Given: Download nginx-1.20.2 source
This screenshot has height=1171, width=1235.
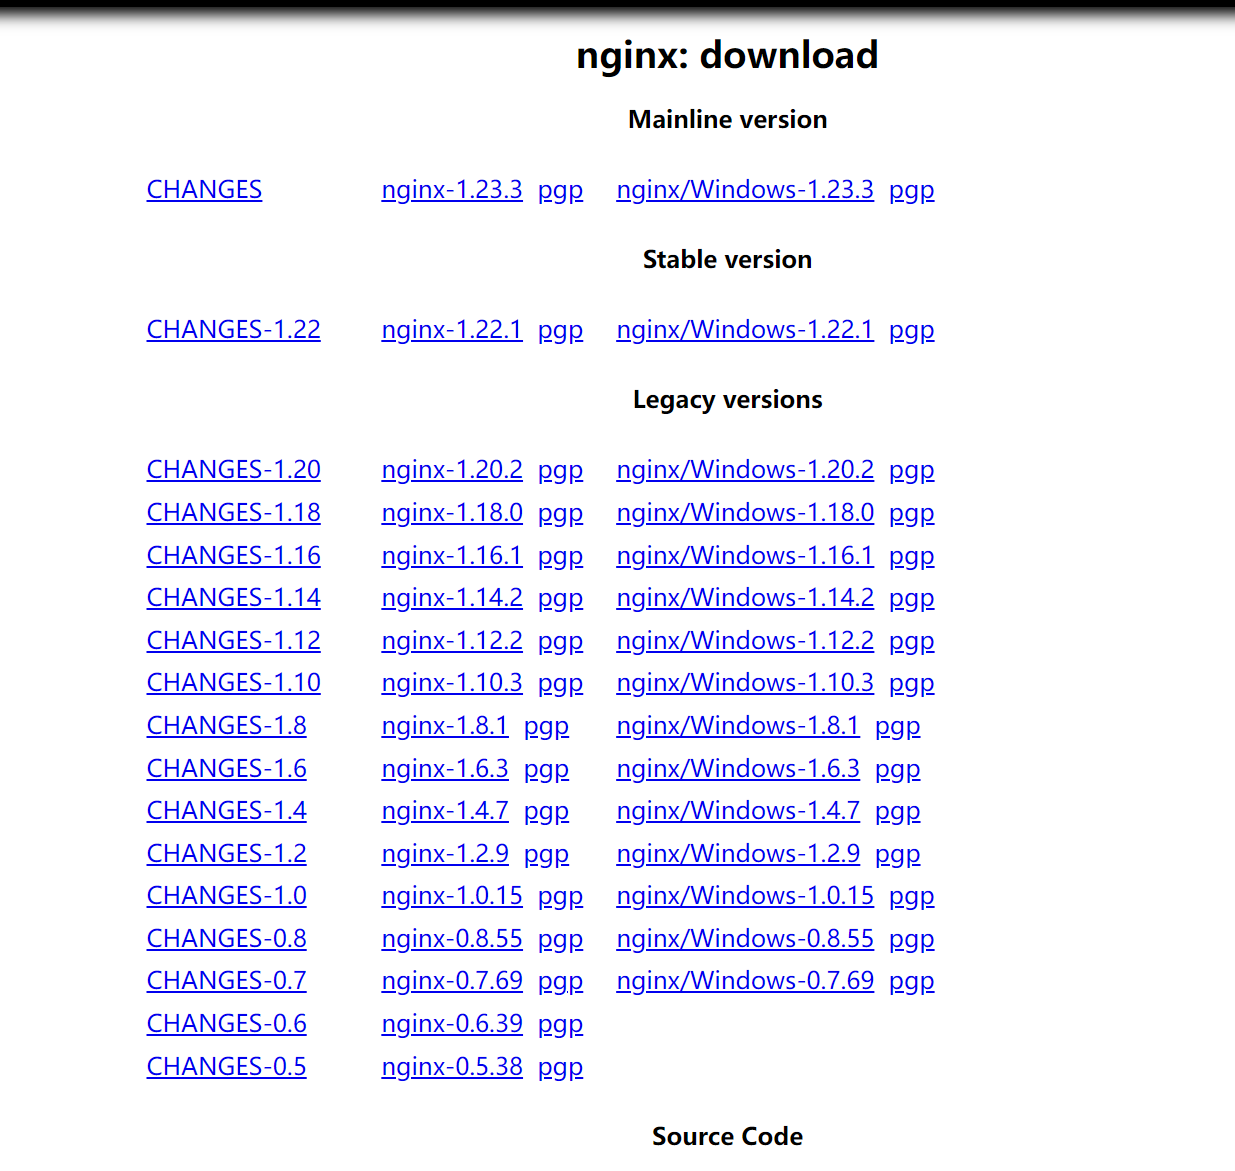Looking at the screenshot, I should (x=452, y=470).
